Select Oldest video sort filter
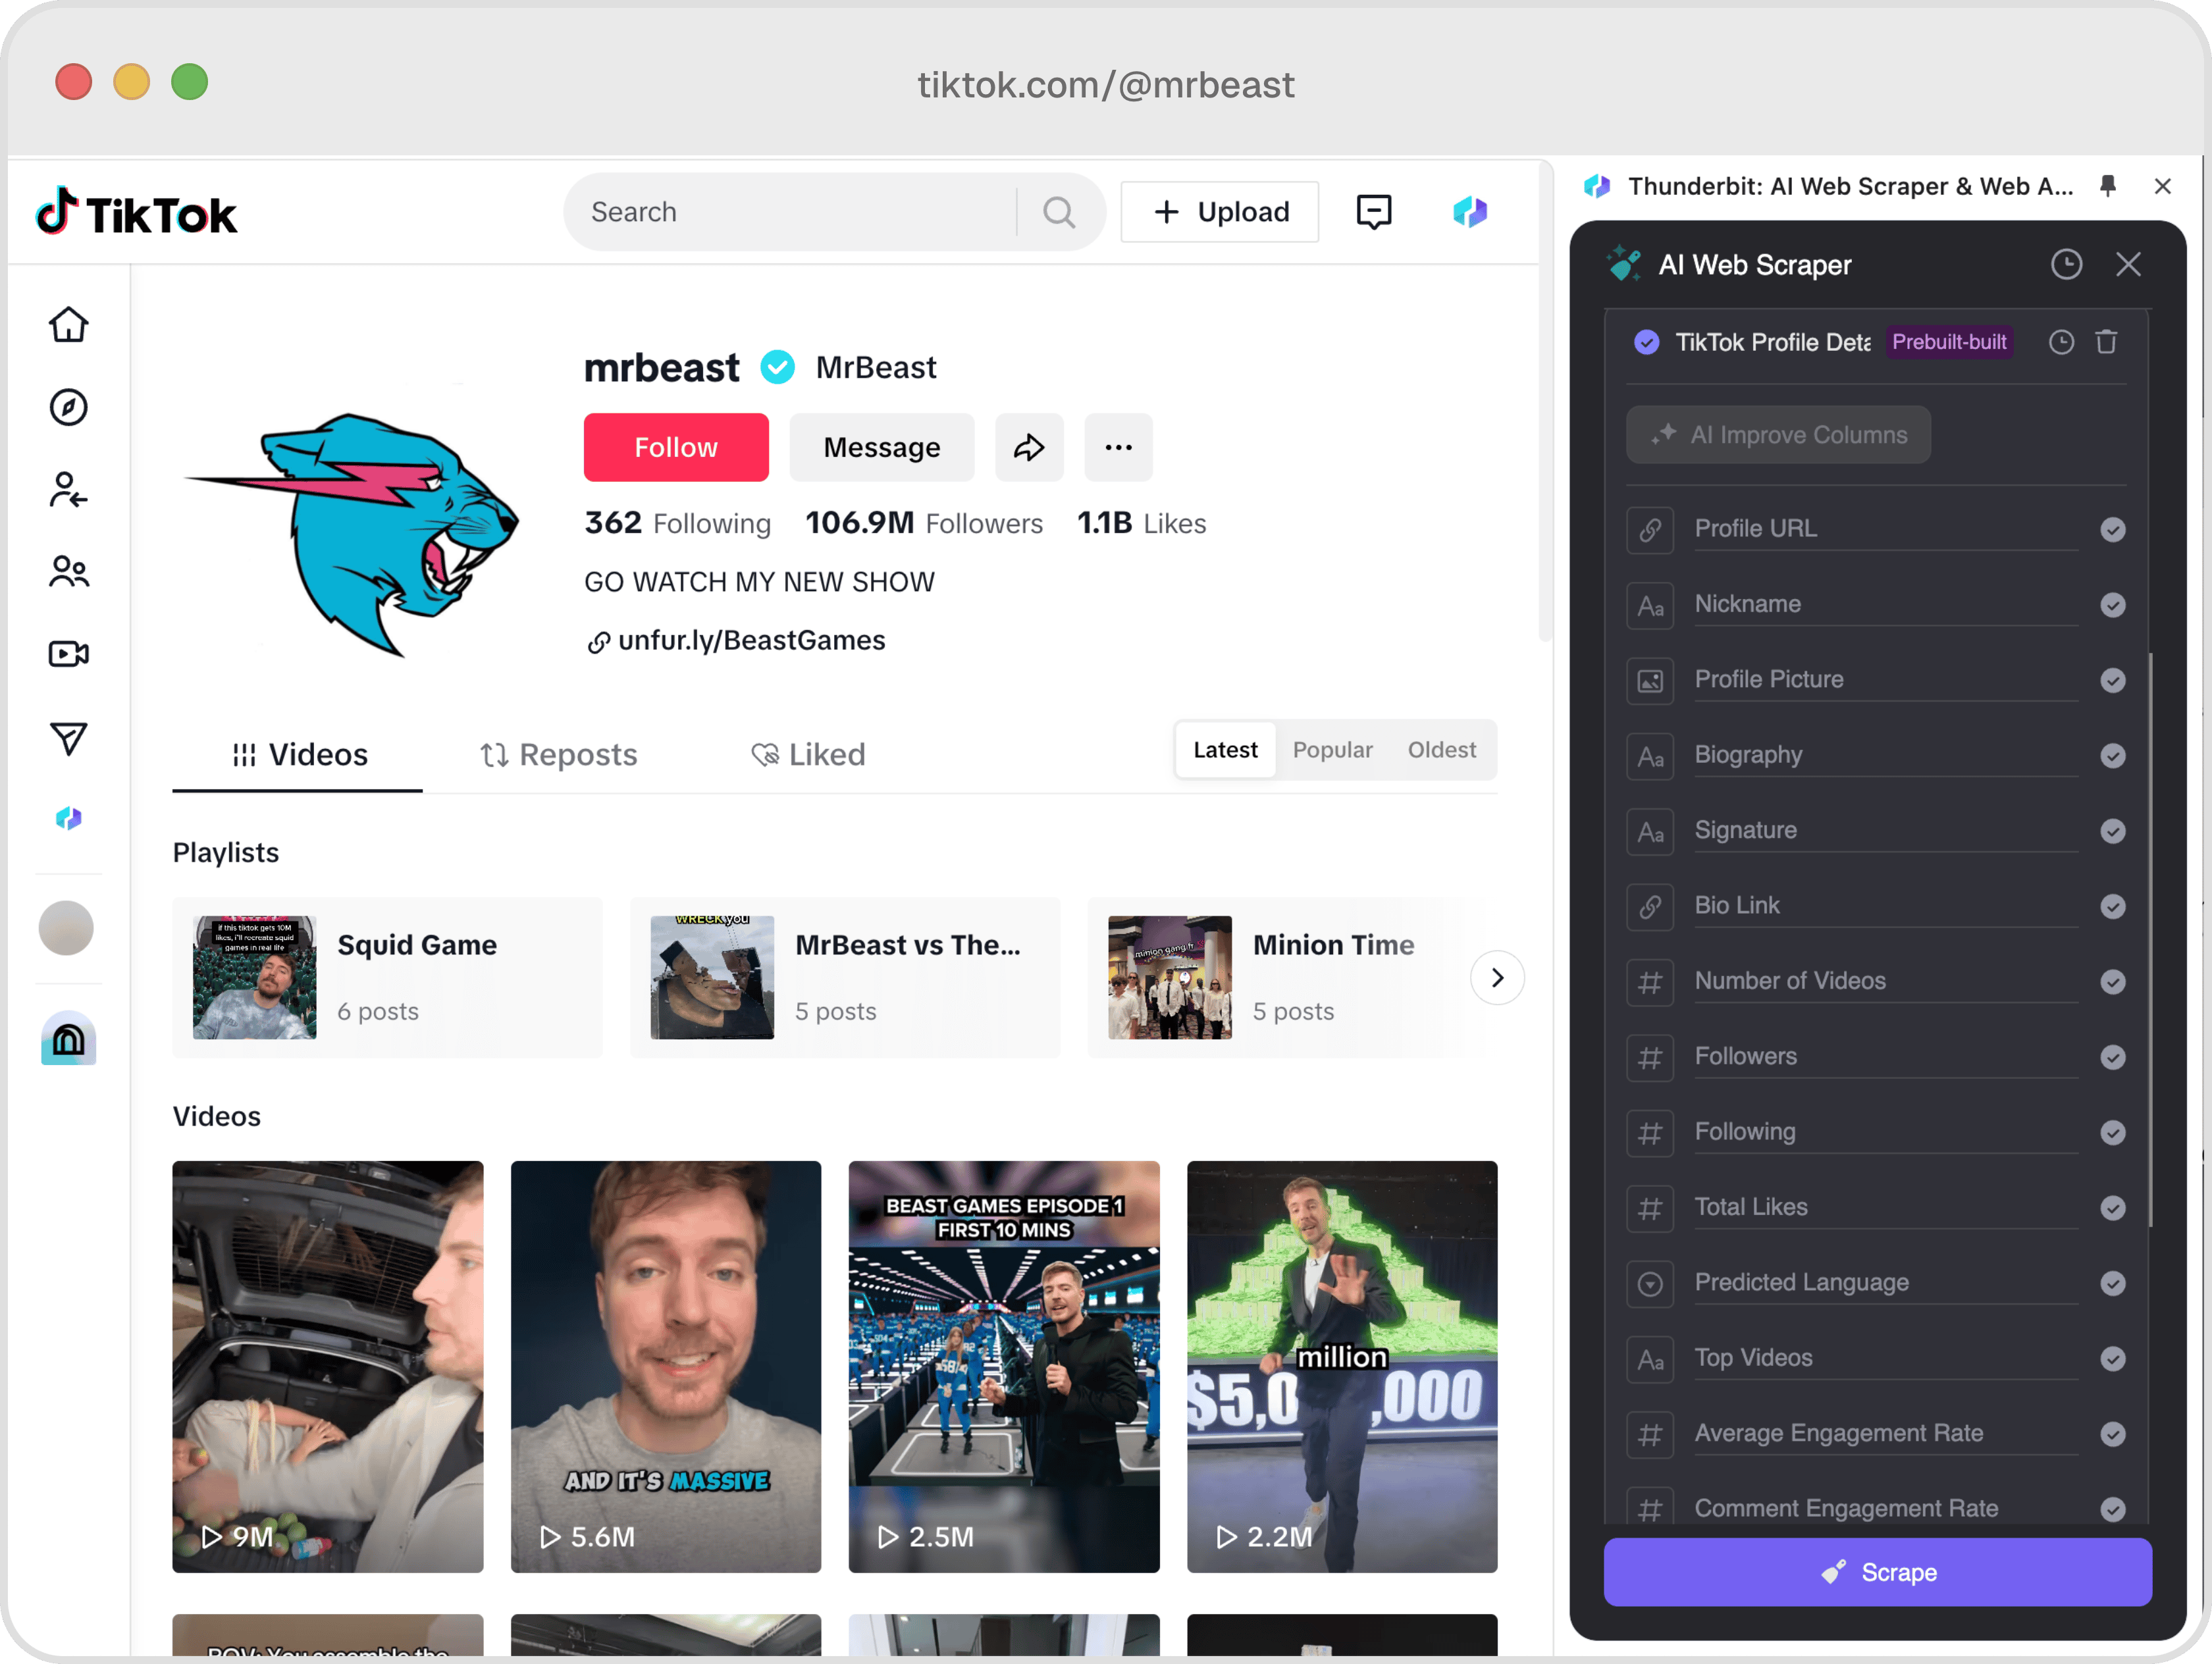The image size is (2212, 1664). click(1441, 750)
